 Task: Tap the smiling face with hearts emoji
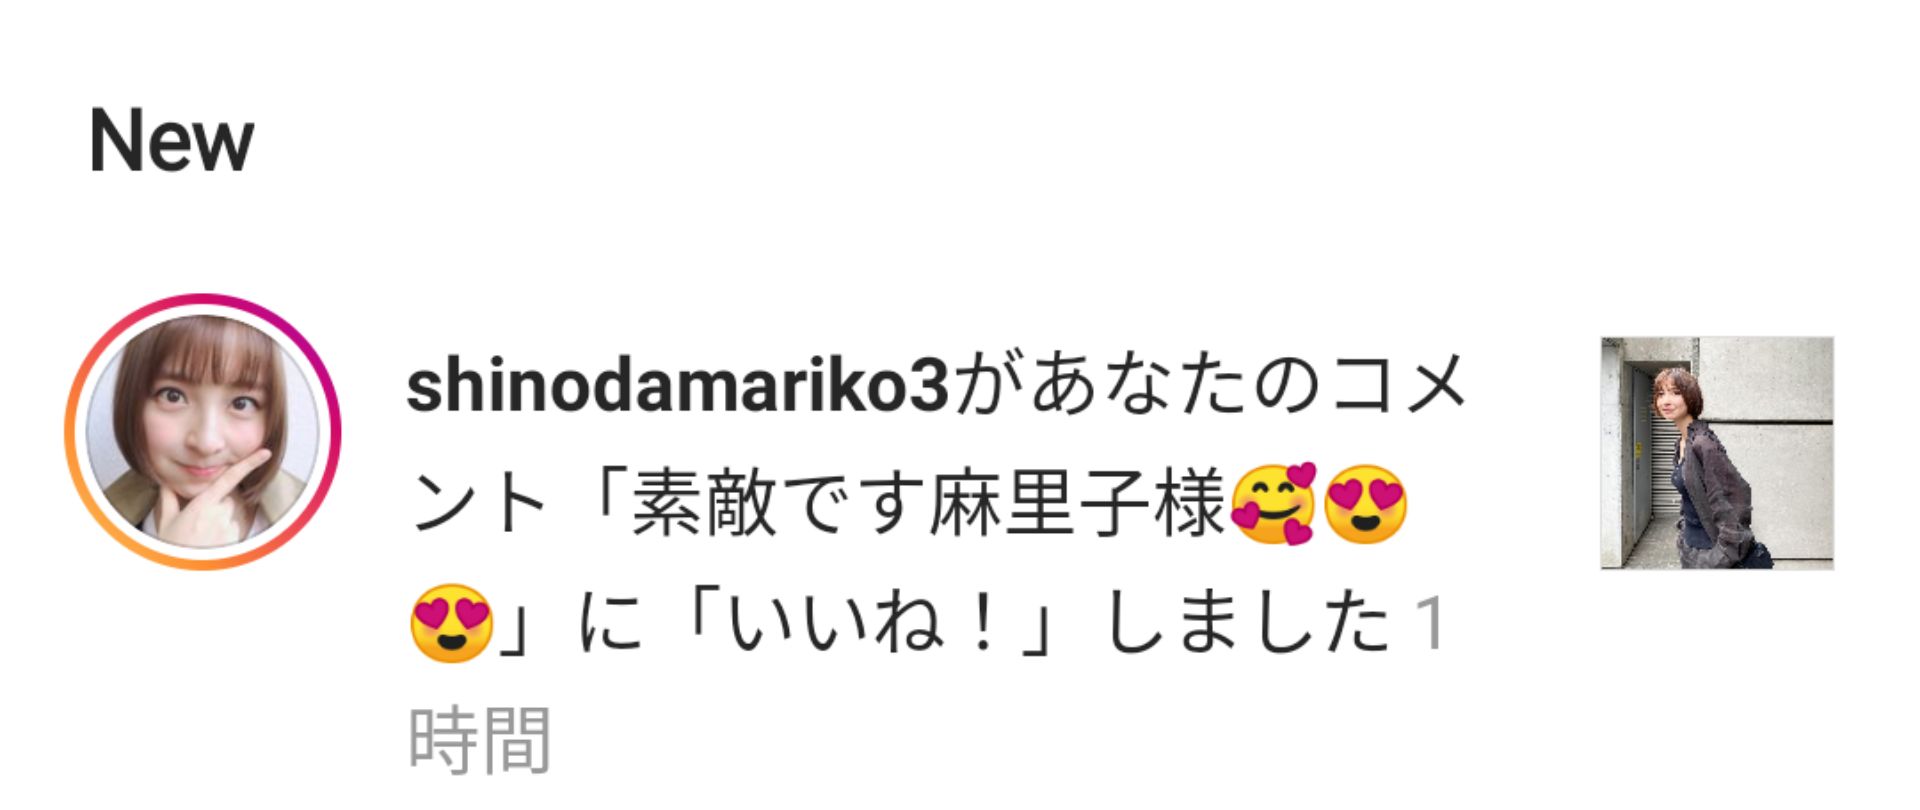pos(1272,504)
